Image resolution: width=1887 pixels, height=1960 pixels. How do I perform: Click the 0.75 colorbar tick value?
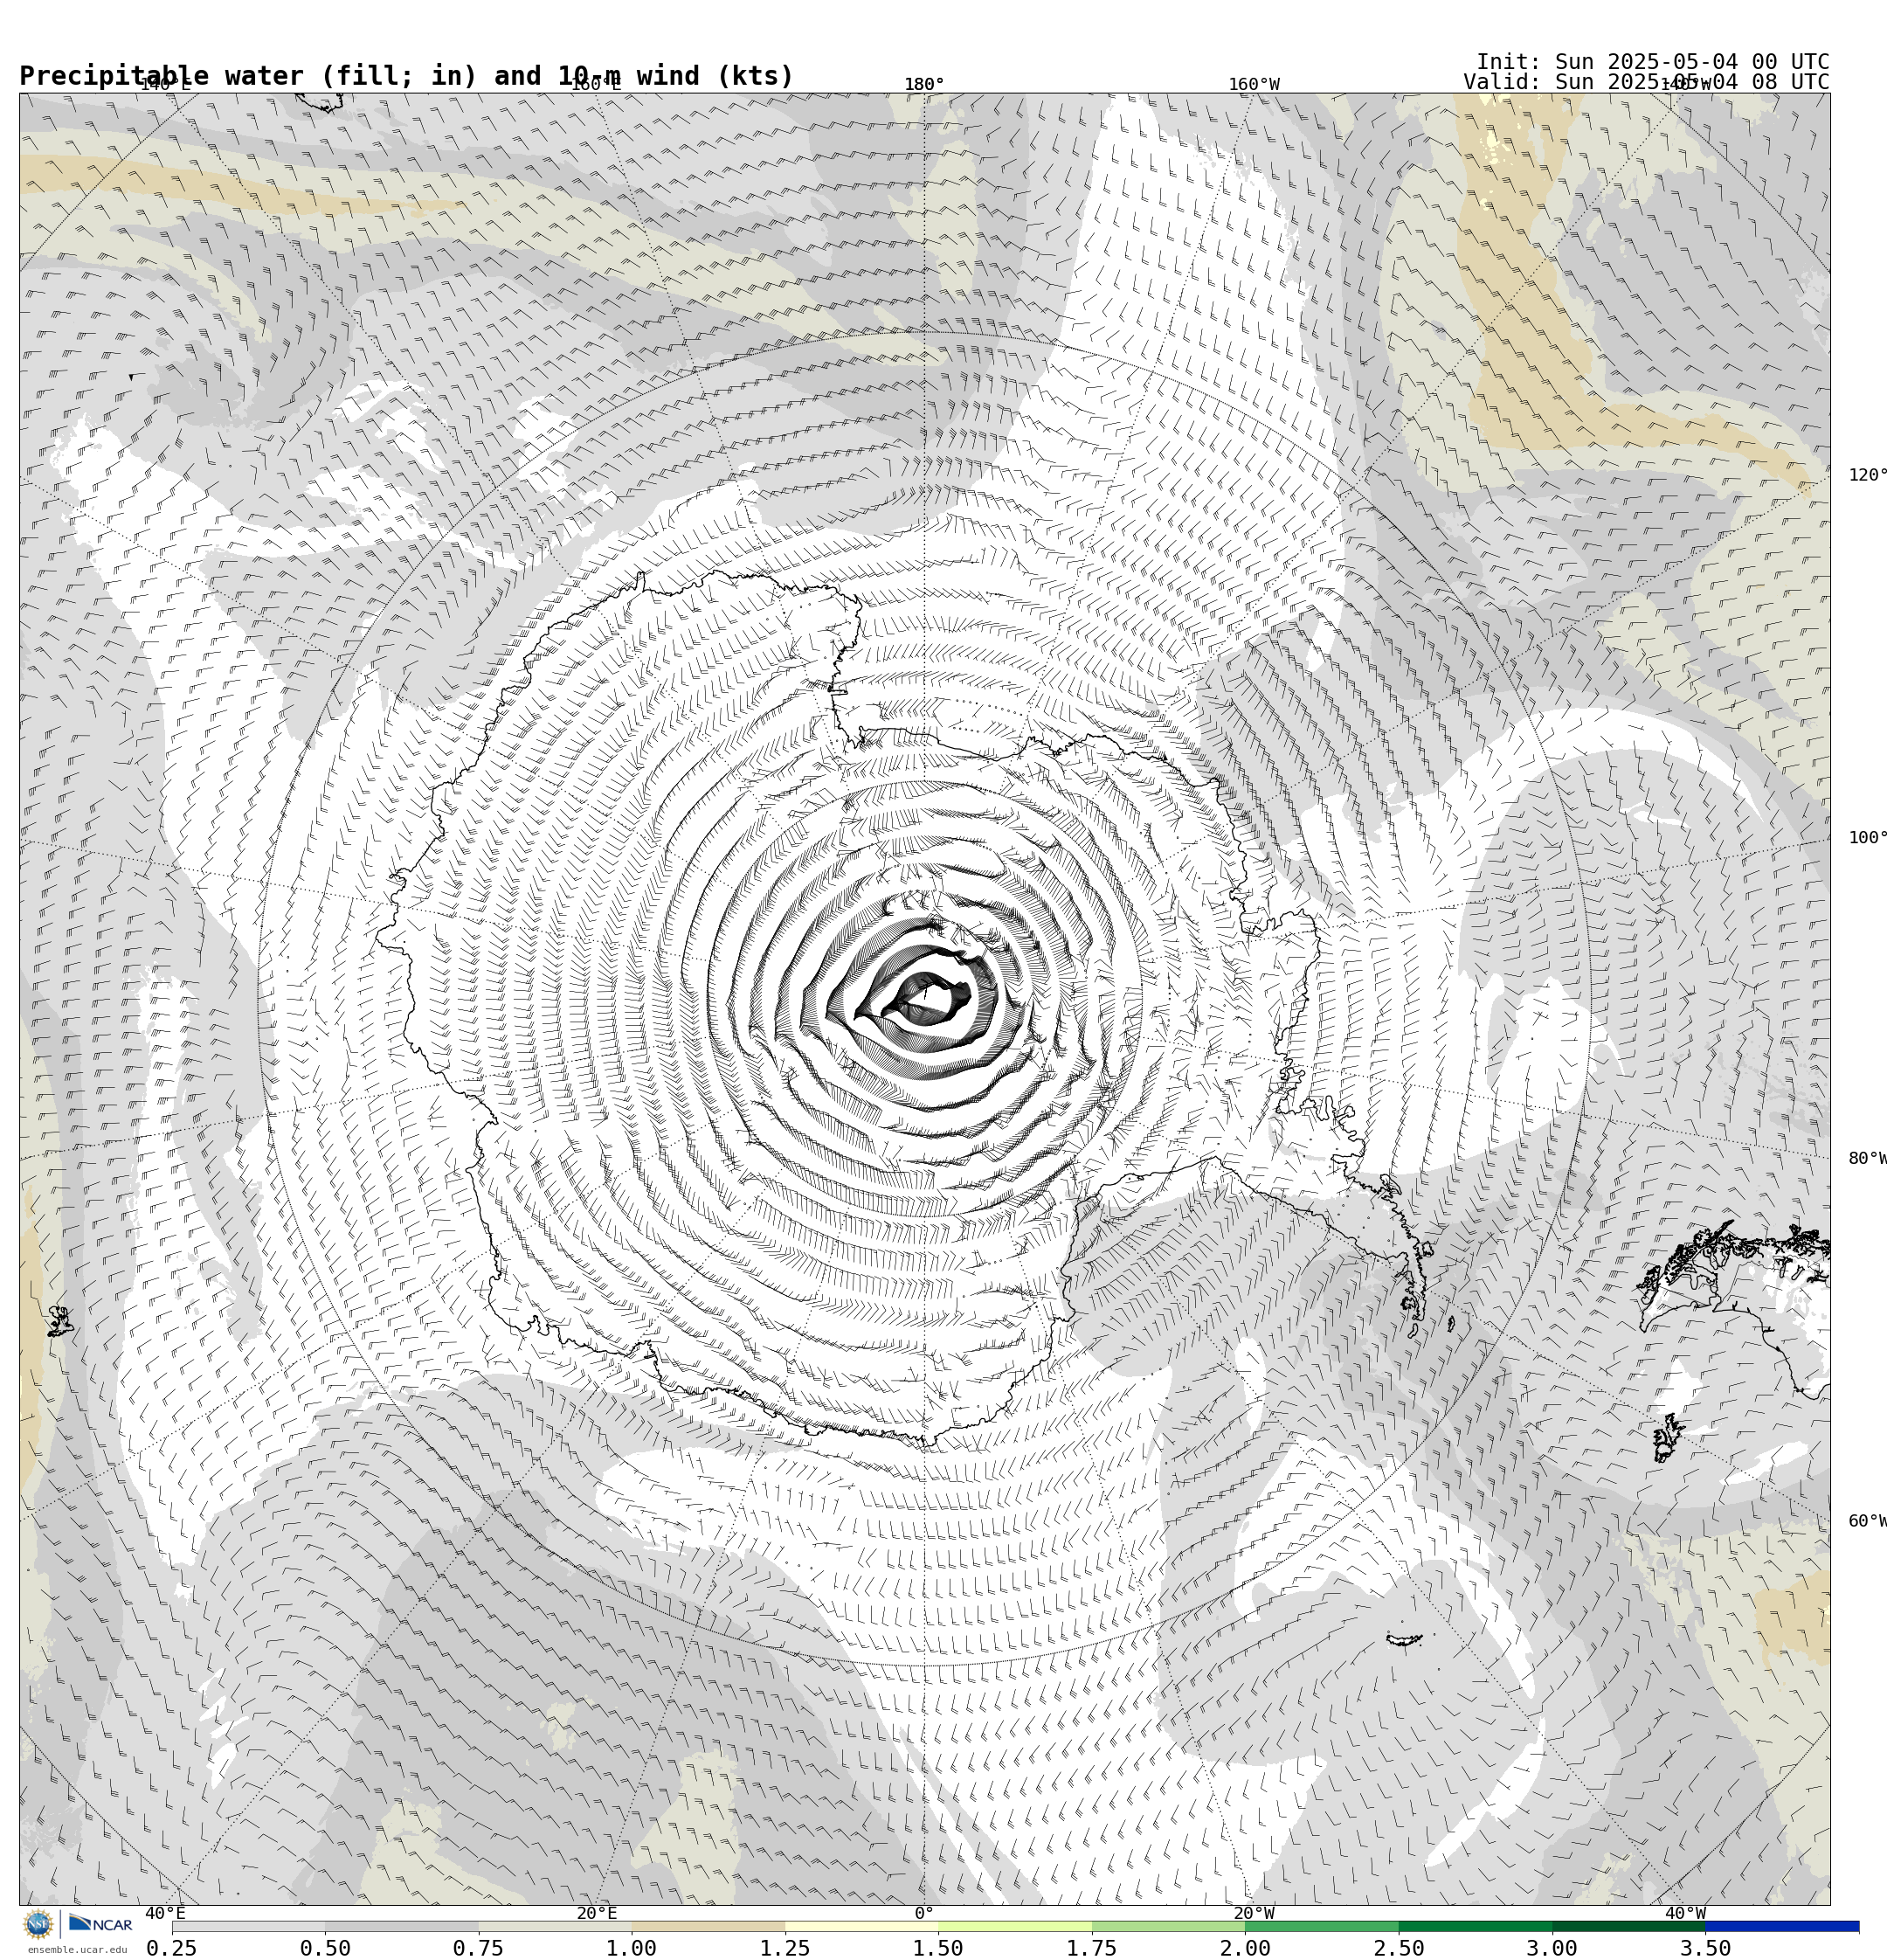tap(478, 1948)
